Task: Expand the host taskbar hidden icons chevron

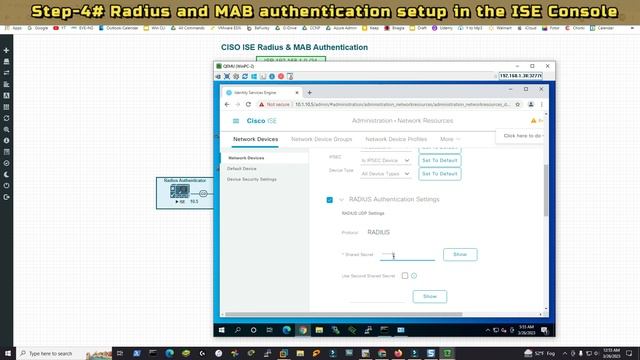Action: (x=565, y=353)
